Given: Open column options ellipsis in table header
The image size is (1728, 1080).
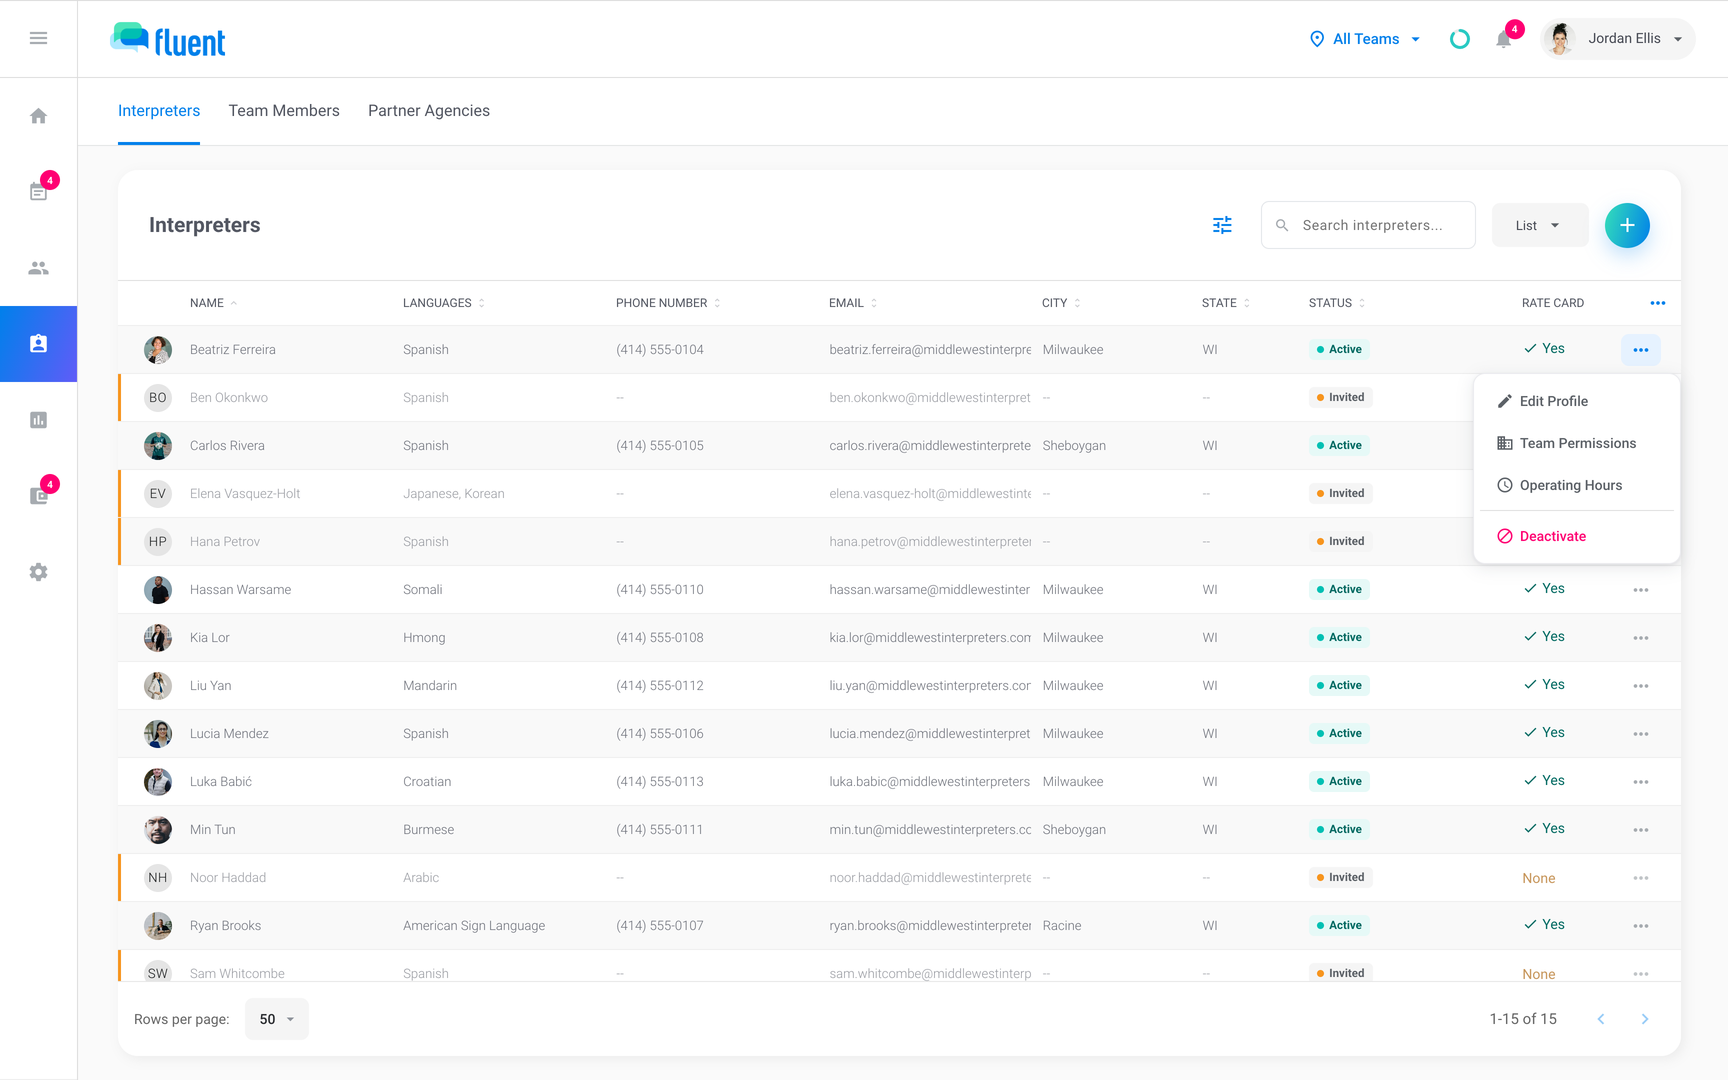Looking at the screenshot, I should point(1658,303).
